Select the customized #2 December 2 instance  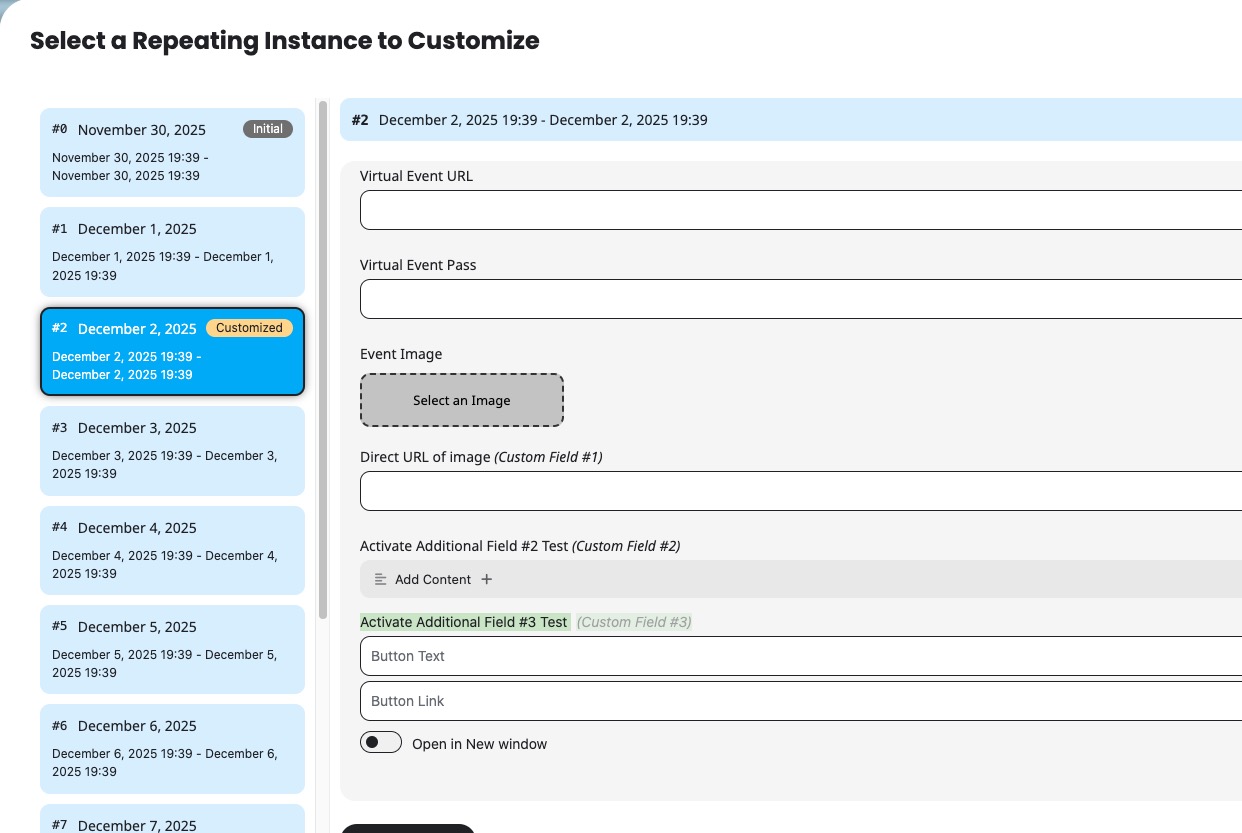click(x=172, y=351)
